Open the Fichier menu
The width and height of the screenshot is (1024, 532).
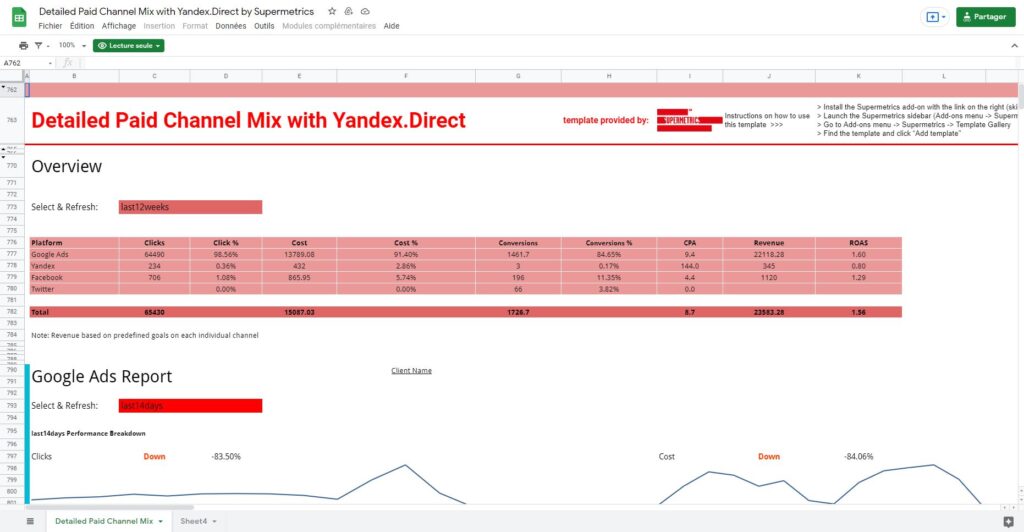50,26
